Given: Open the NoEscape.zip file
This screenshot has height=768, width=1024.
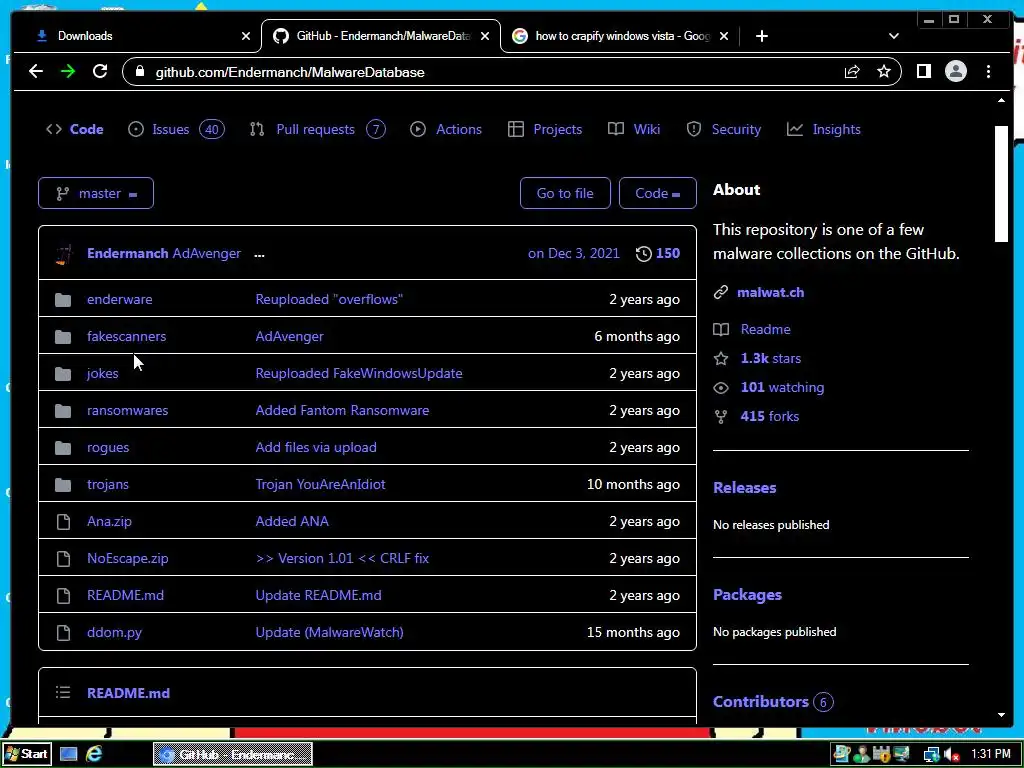Looking at the screenshot, I should click(127, 558).
